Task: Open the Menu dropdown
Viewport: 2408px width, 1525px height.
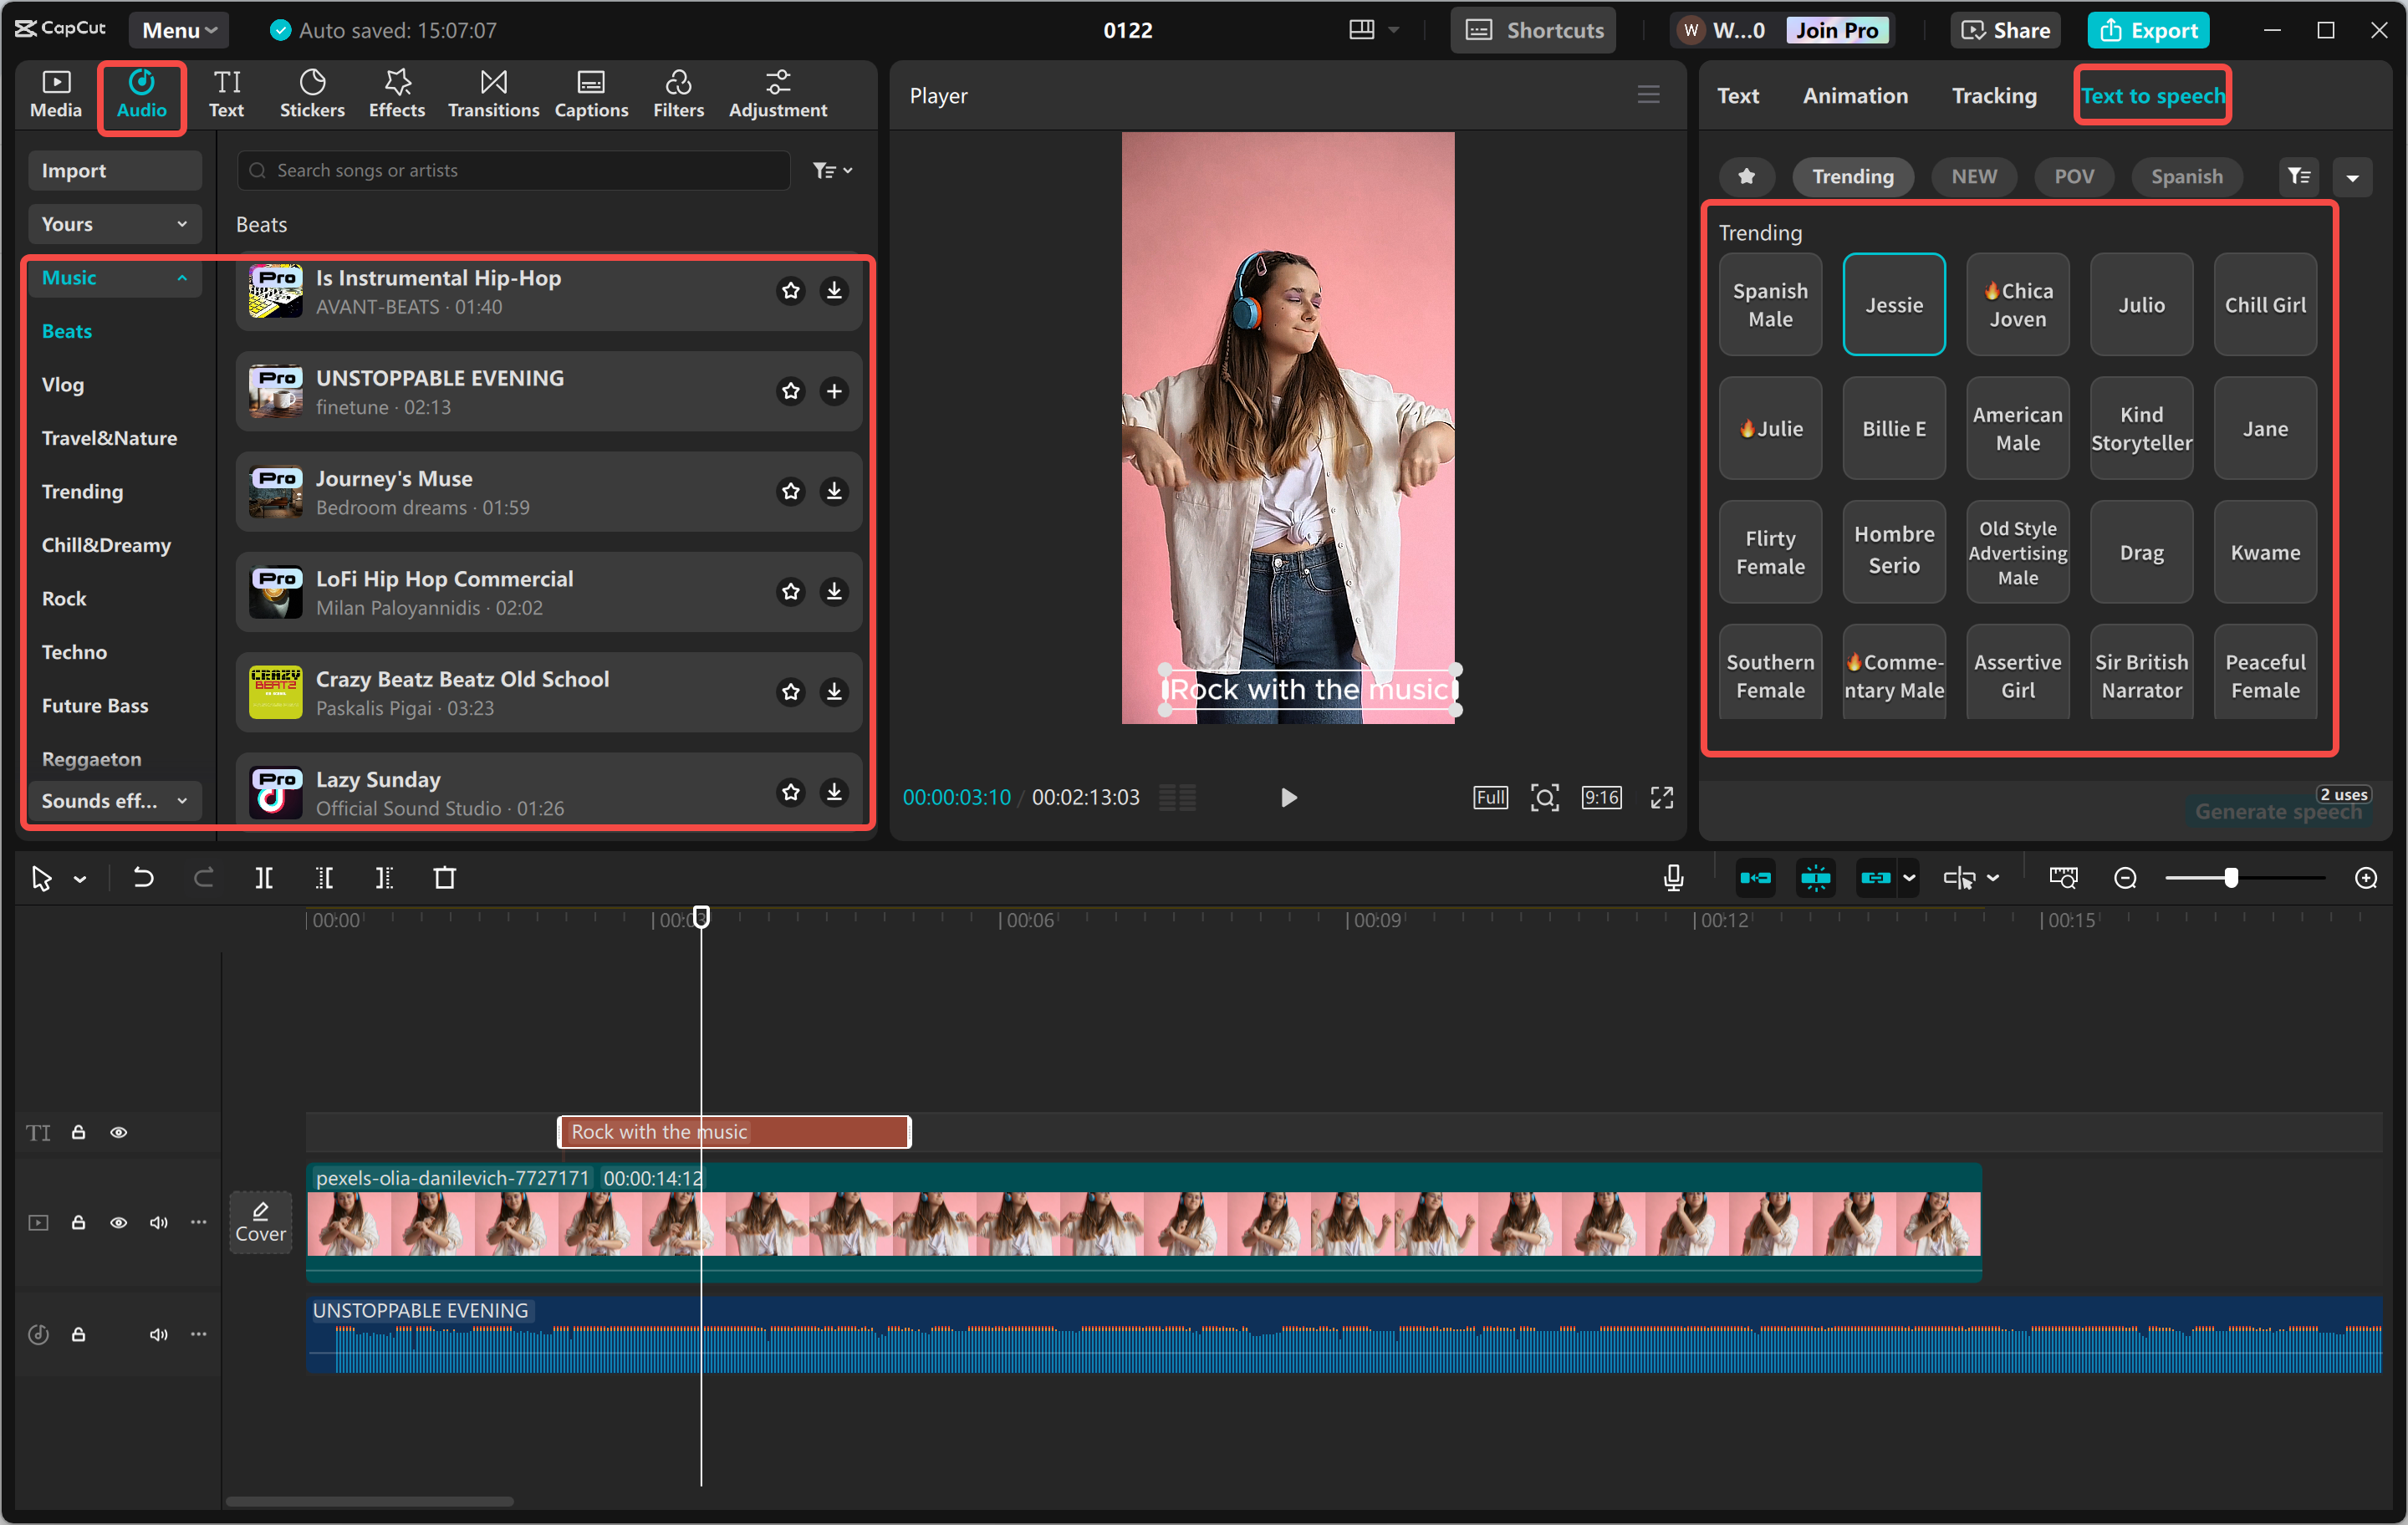Action: pos(178,29)
